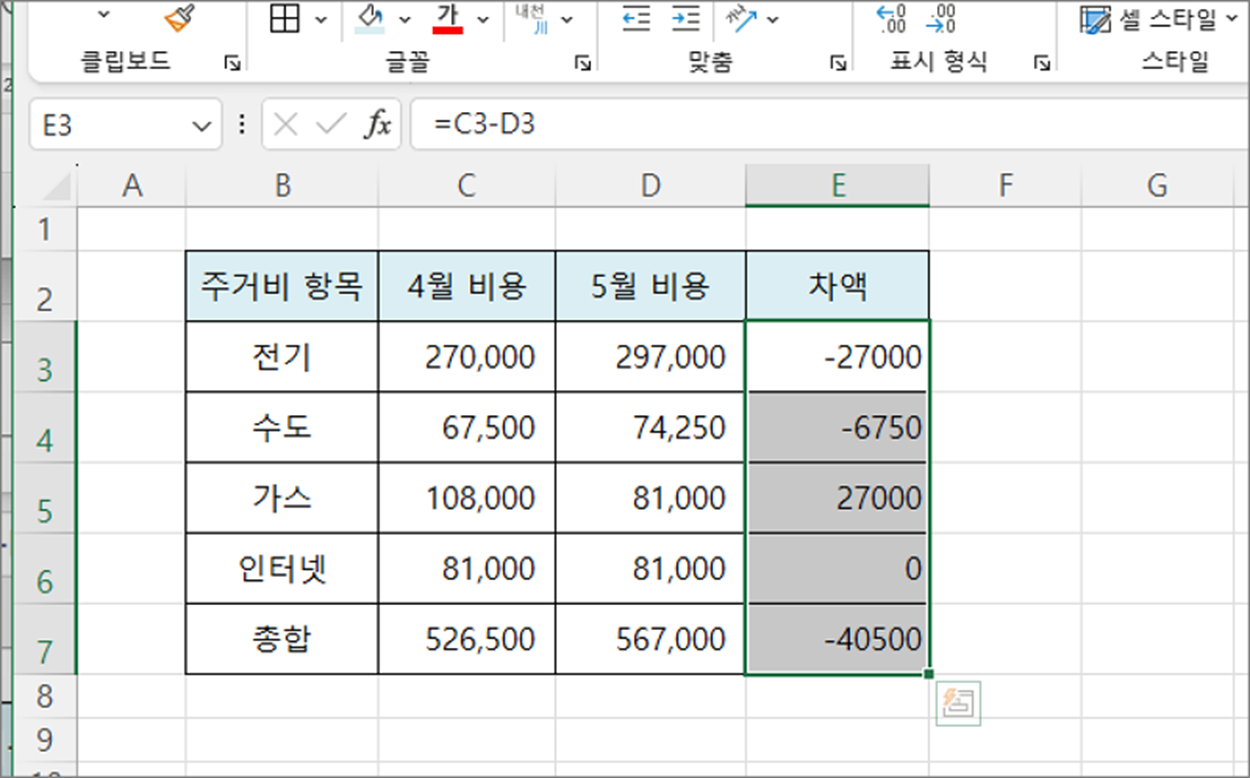This screenshot has height=778, width=1250.
Task: Select column F header
Action: [x=1005, y=185]
